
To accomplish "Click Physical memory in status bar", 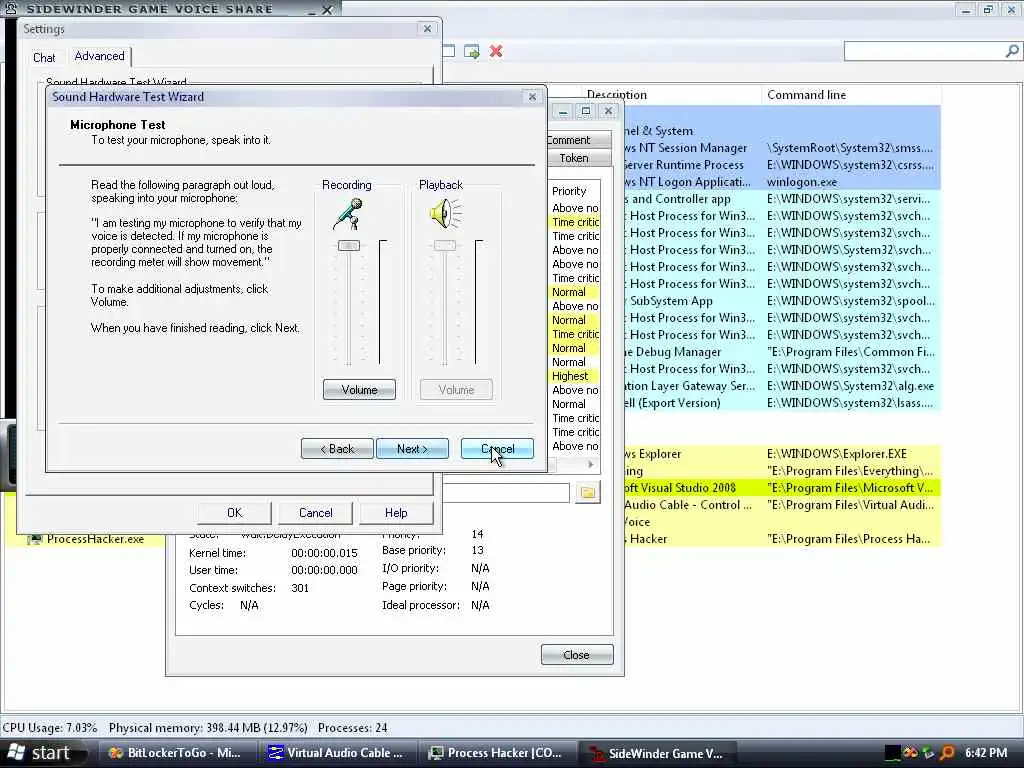I will pyautogui.click(x=208, y=728).
